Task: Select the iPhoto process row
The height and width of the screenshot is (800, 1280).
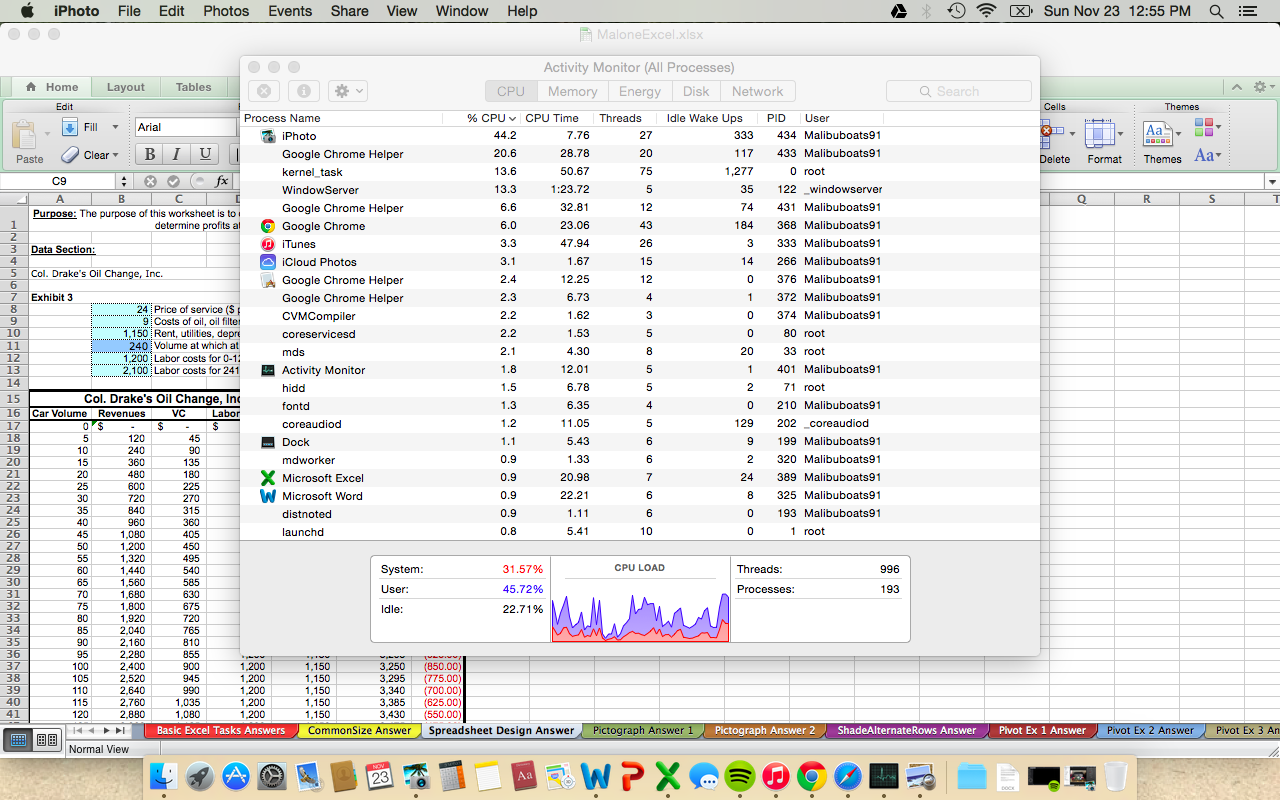Action: pos(640,136)
